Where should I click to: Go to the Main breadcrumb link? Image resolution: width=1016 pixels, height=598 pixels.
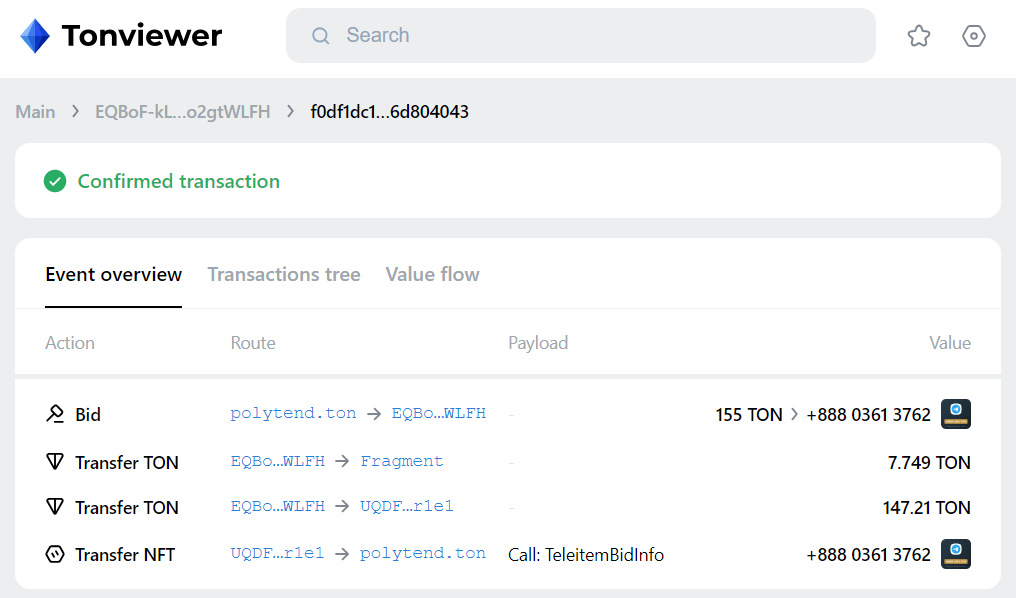coord(36,111)
